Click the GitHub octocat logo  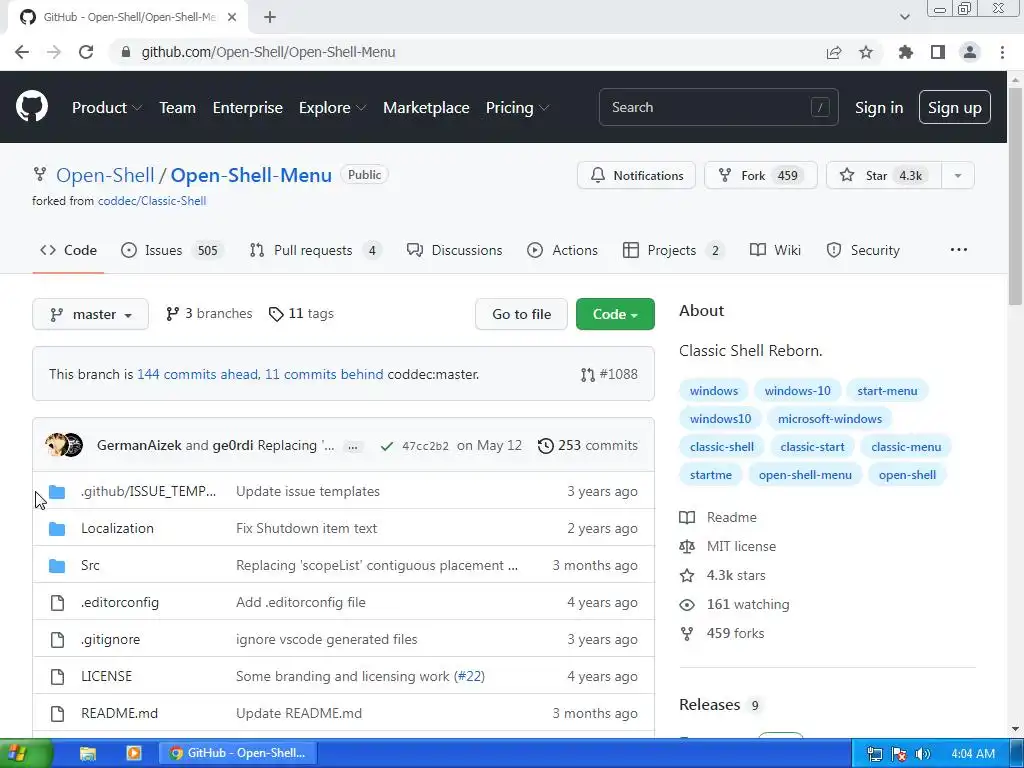[x=31, y=107]
